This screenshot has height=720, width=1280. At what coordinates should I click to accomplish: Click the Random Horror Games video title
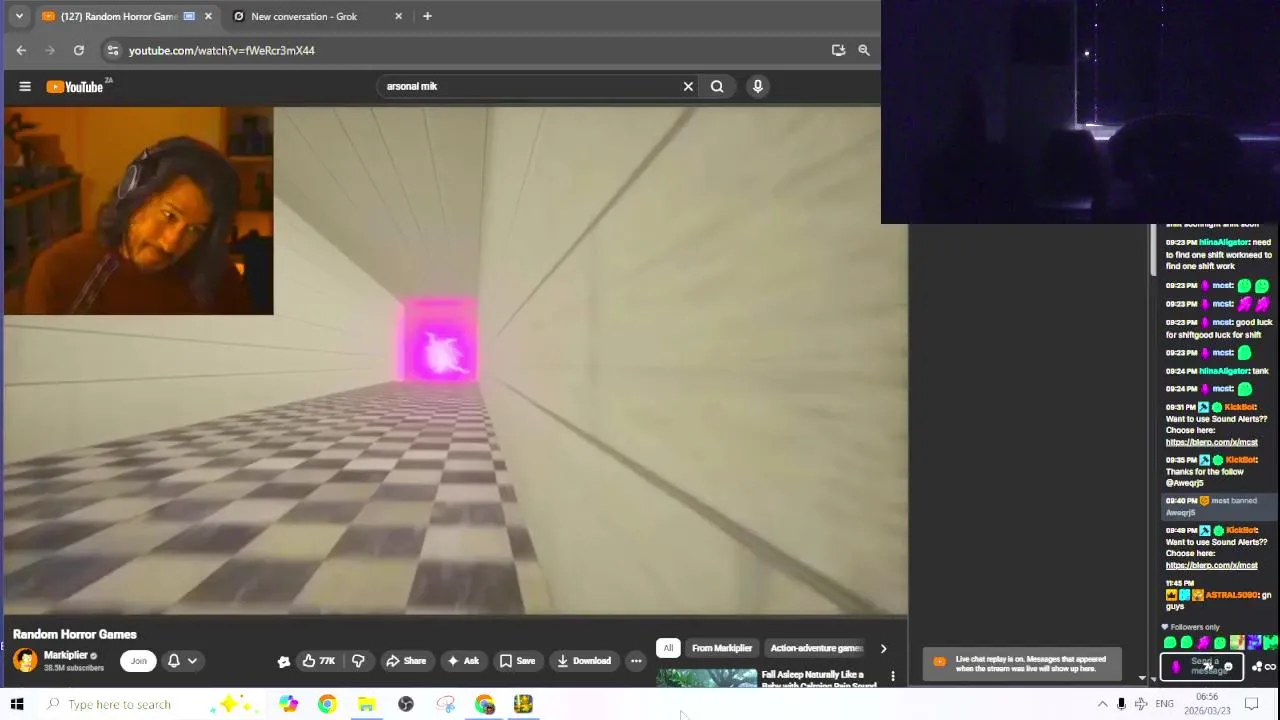75,634
